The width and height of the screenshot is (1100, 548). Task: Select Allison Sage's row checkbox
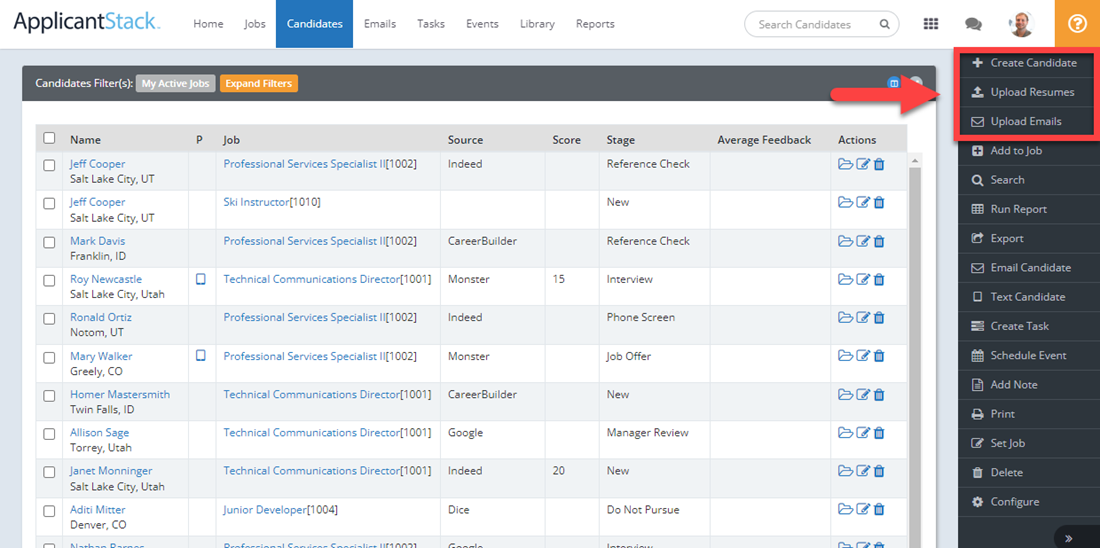(x=49, y=434)
